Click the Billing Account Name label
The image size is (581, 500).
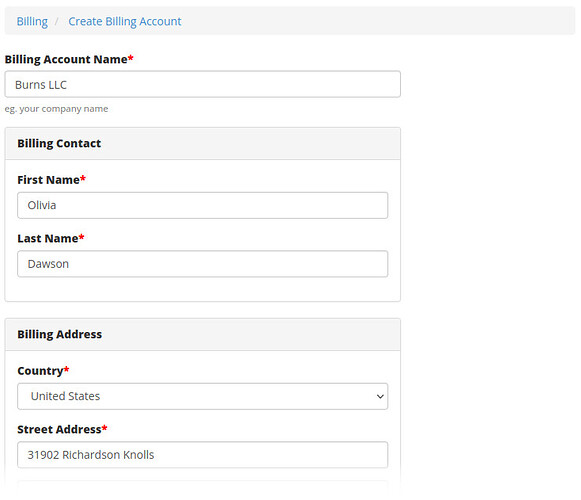[x=66, y=59]
